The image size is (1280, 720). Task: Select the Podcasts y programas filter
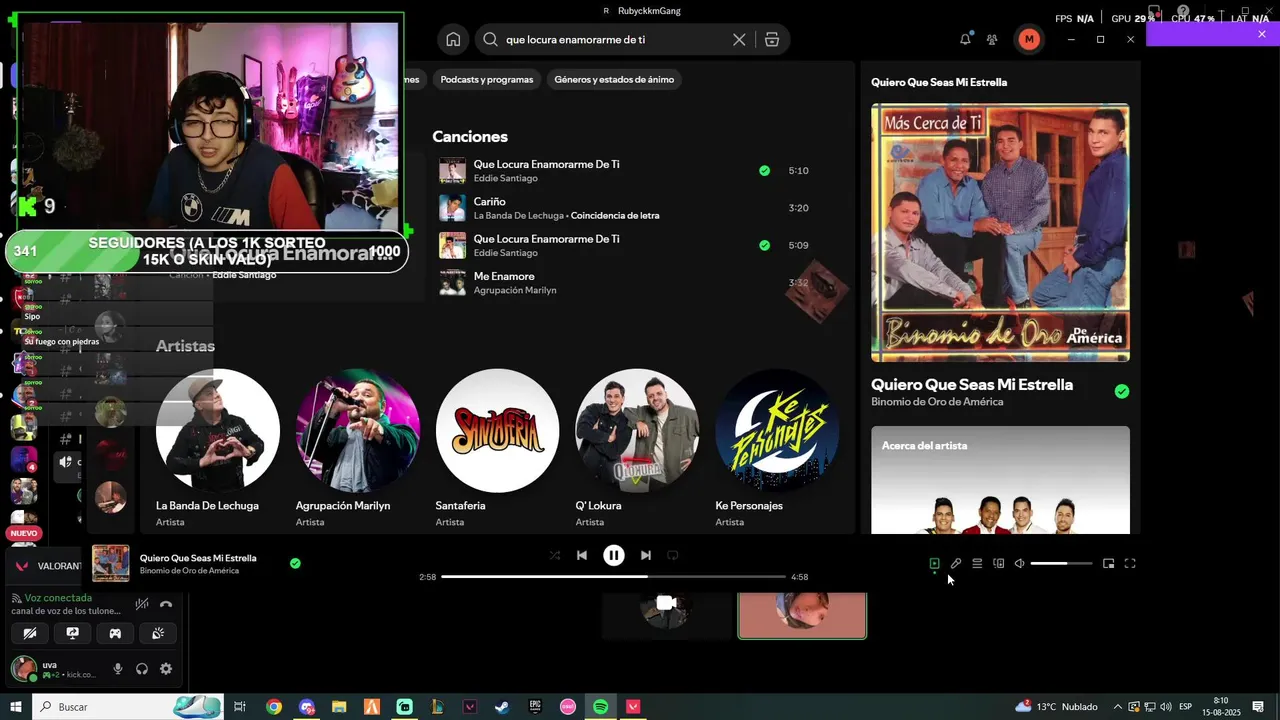(x=487, y=79)
